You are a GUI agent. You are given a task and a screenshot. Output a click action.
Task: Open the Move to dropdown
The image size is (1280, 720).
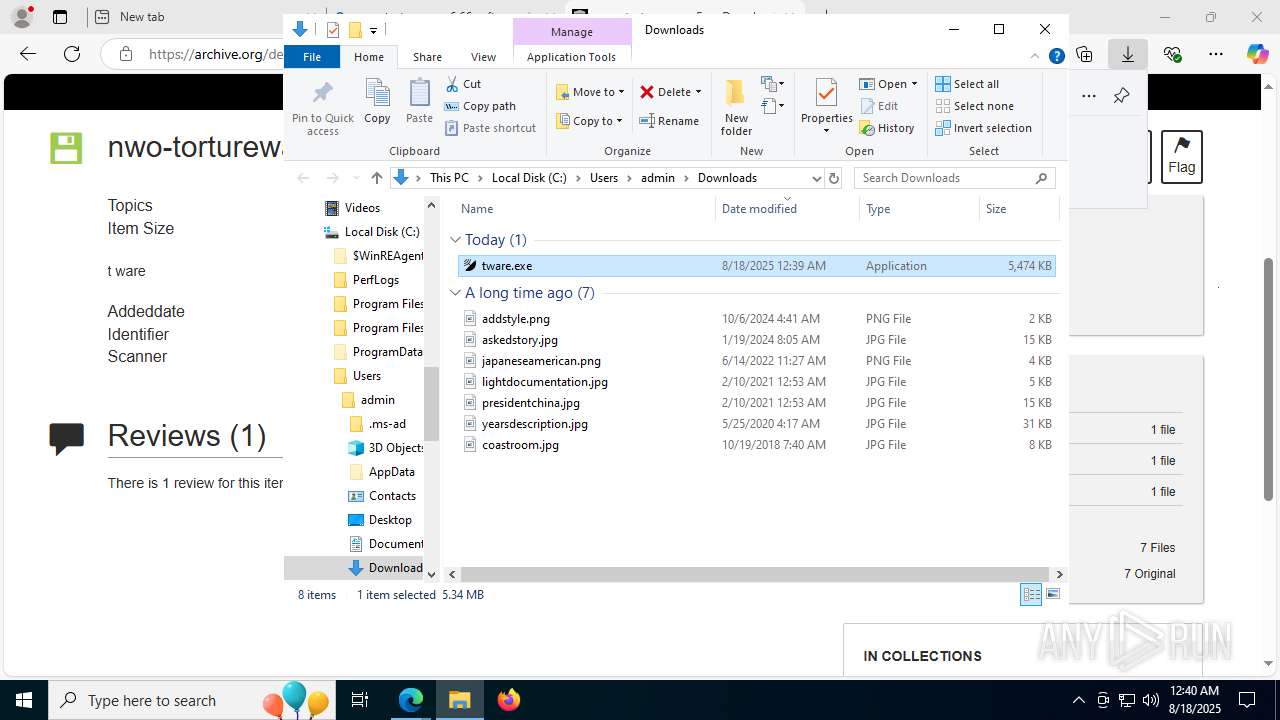click(621, 92)
